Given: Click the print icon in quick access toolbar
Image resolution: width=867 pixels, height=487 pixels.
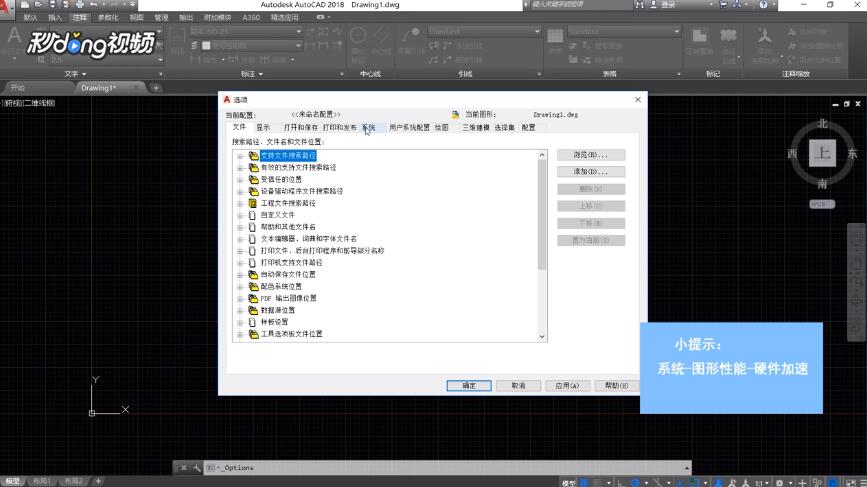Looking at the screenshot, I should (x=80, y=4).
